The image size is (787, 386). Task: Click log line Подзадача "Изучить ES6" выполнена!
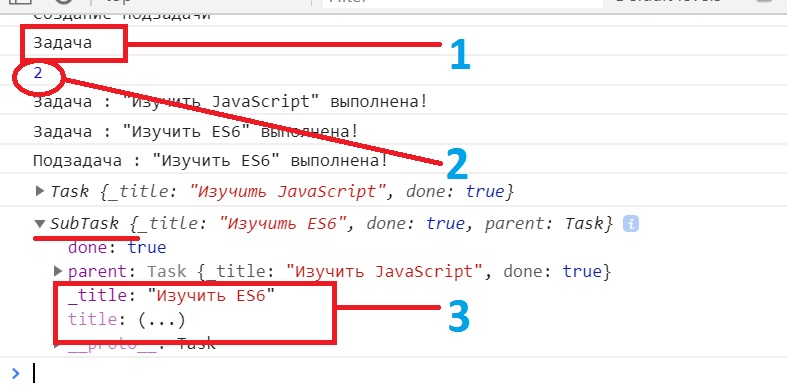210,161
